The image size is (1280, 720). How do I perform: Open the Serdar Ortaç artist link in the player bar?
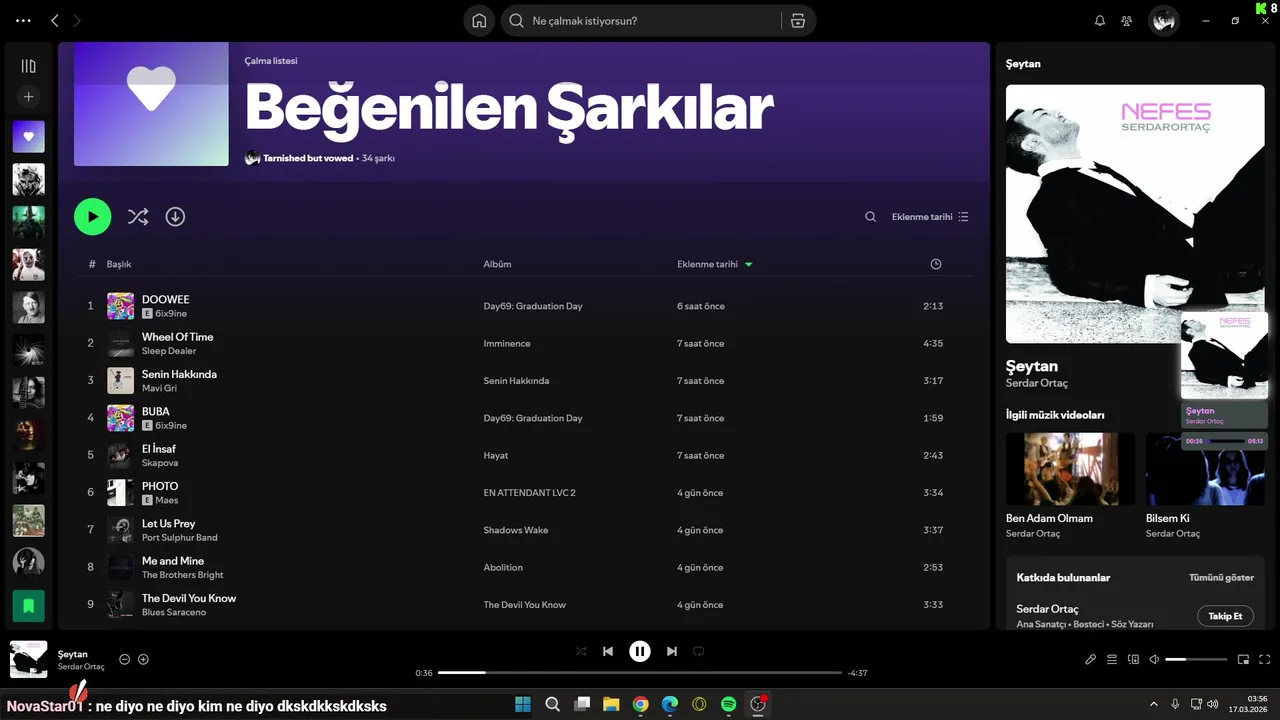[81, 667]
